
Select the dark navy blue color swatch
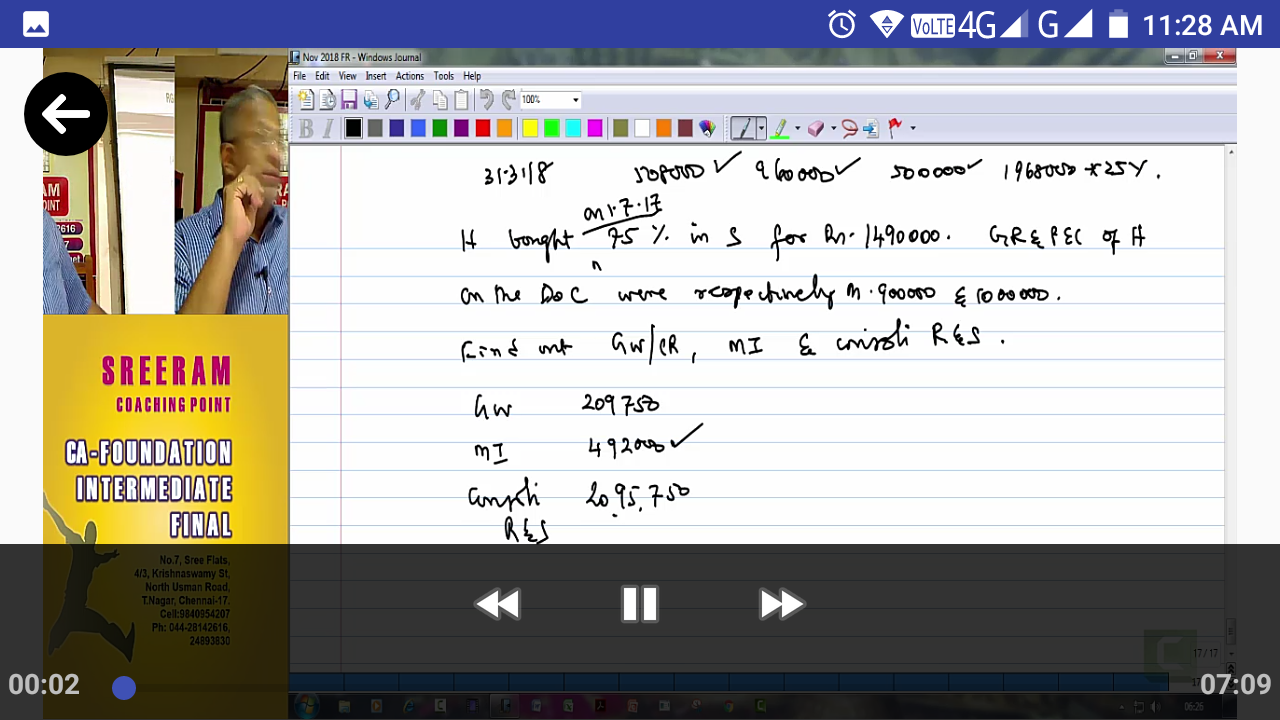397,128
